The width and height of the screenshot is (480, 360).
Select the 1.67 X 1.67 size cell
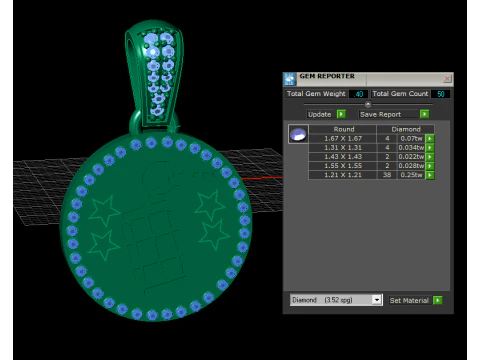click(x=343, y=138)
